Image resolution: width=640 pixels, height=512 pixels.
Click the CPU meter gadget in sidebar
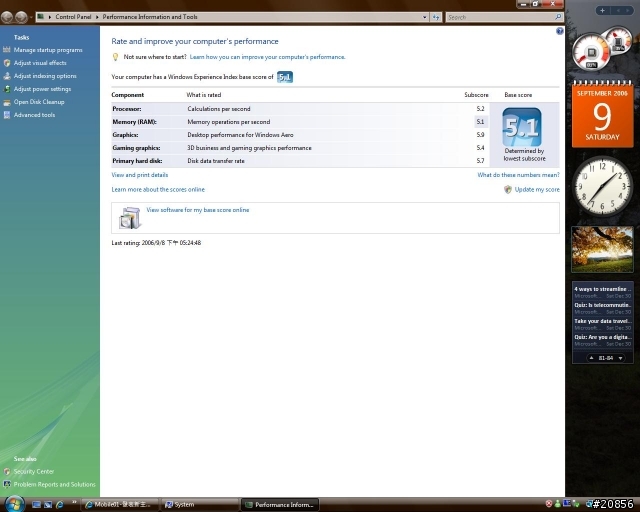(601, 47)
